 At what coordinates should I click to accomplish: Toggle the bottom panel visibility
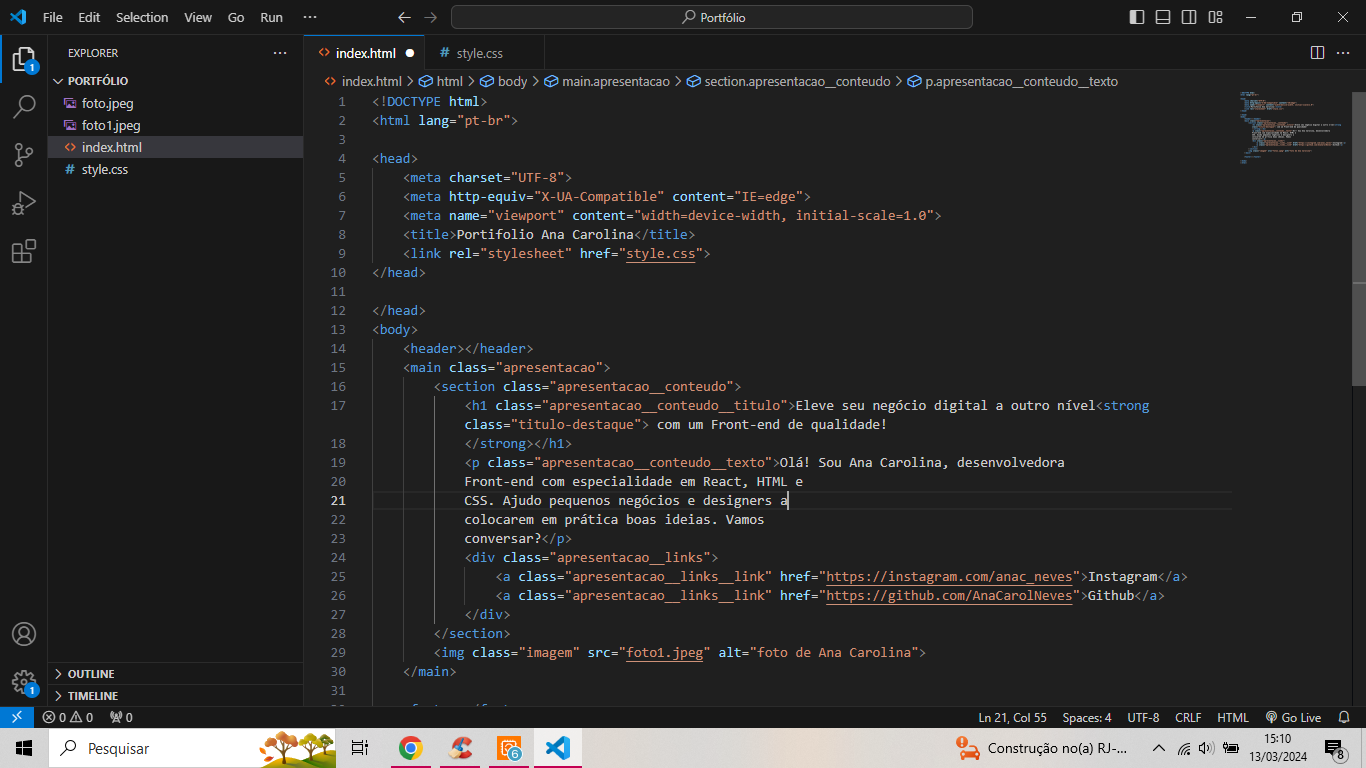[1163, 17]
